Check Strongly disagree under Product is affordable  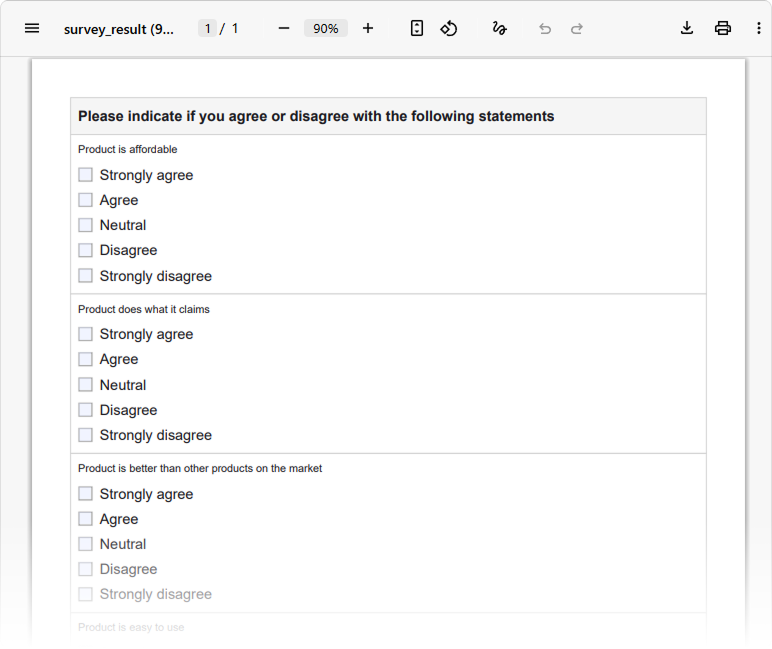(x=86, y=275)
